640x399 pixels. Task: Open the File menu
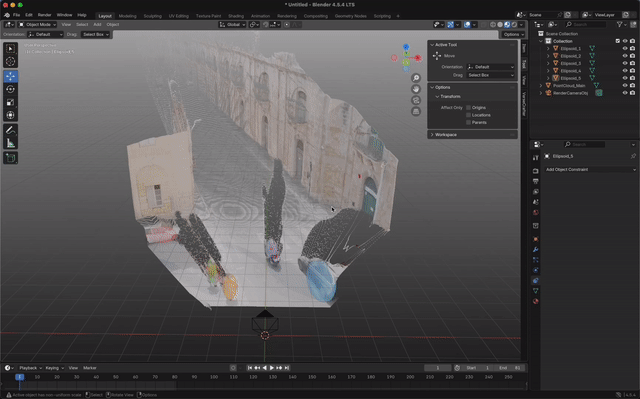pos(16,15)
